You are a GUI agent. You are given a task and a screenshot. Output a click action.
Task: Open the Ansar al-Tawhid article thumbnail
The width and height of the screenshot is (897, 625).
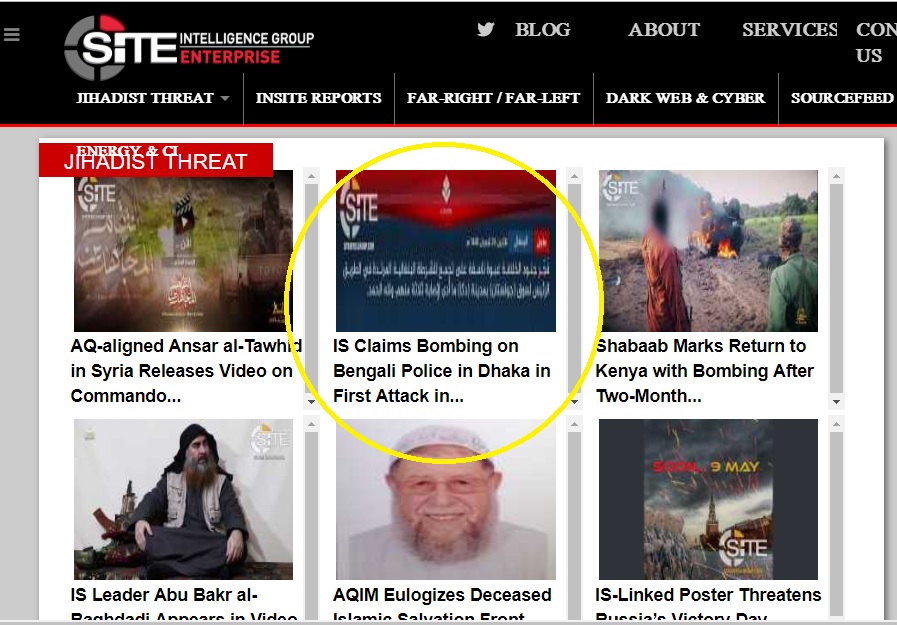tap(183, 251)
